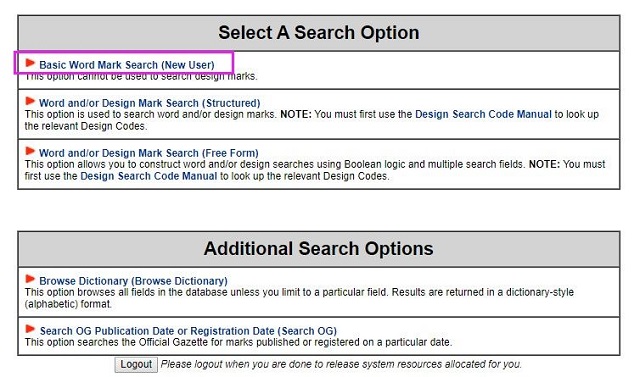Click the Logout button
The height and width of the screenshot is (377, 640).
pos(136,364)
